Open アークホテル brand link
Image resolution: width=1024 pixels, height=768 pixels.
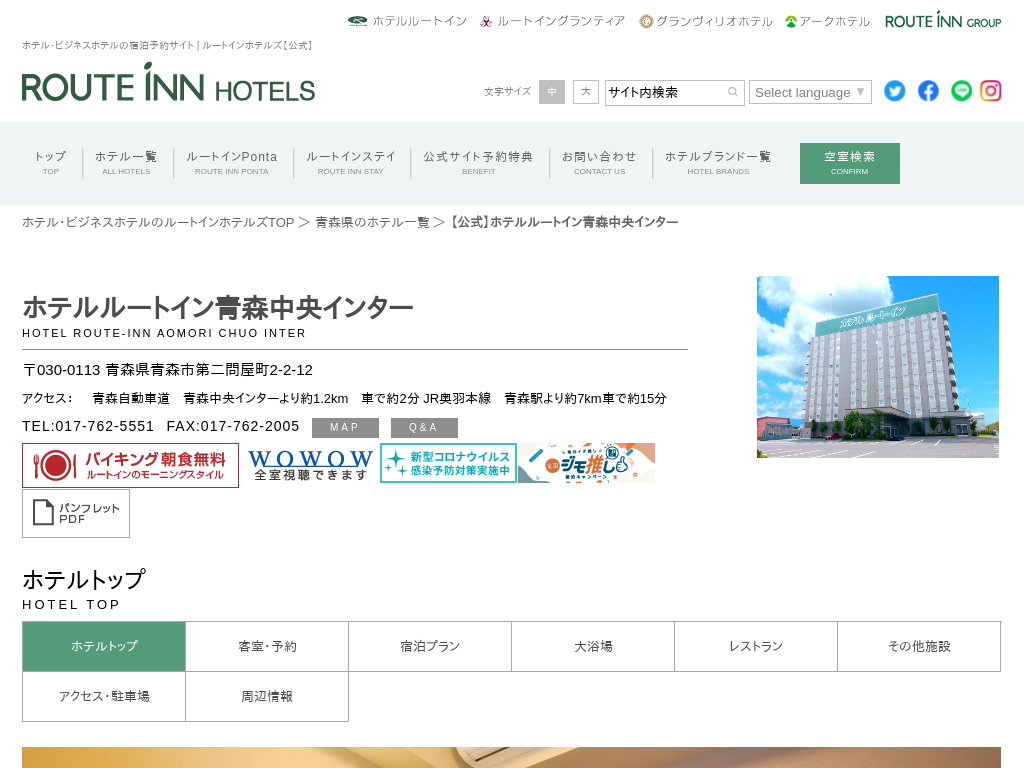pyautogui.click(x=827, y=21)
